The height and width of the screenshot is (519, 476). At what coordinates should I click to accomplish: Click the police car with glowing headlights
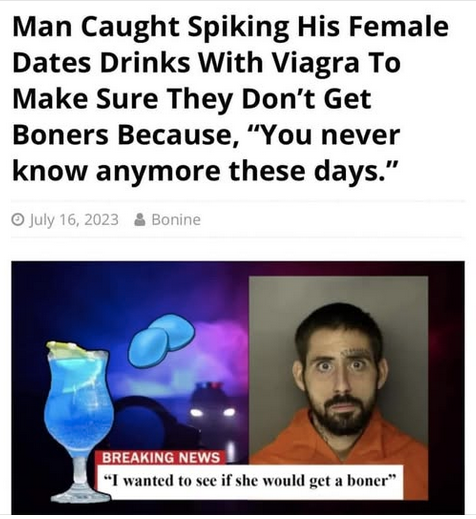212,404
